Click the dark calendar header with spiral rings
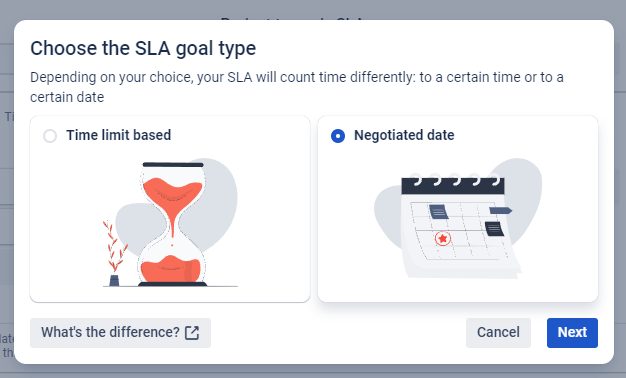 click(453, 184)
